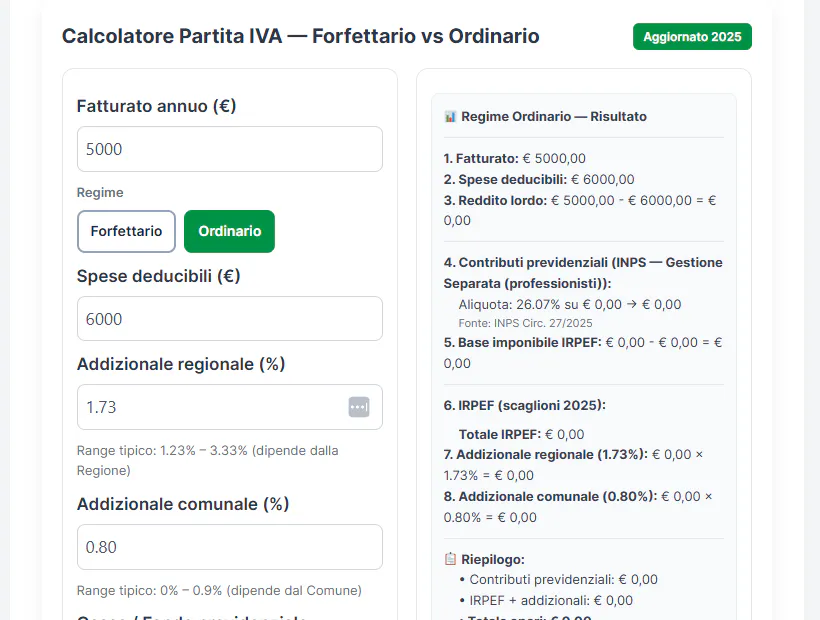The height and width of the screenshot is (620, 820).
Task: Click 'Fonte: INPS Circ. 27/2025' note
Action: (x=526, y=323)
